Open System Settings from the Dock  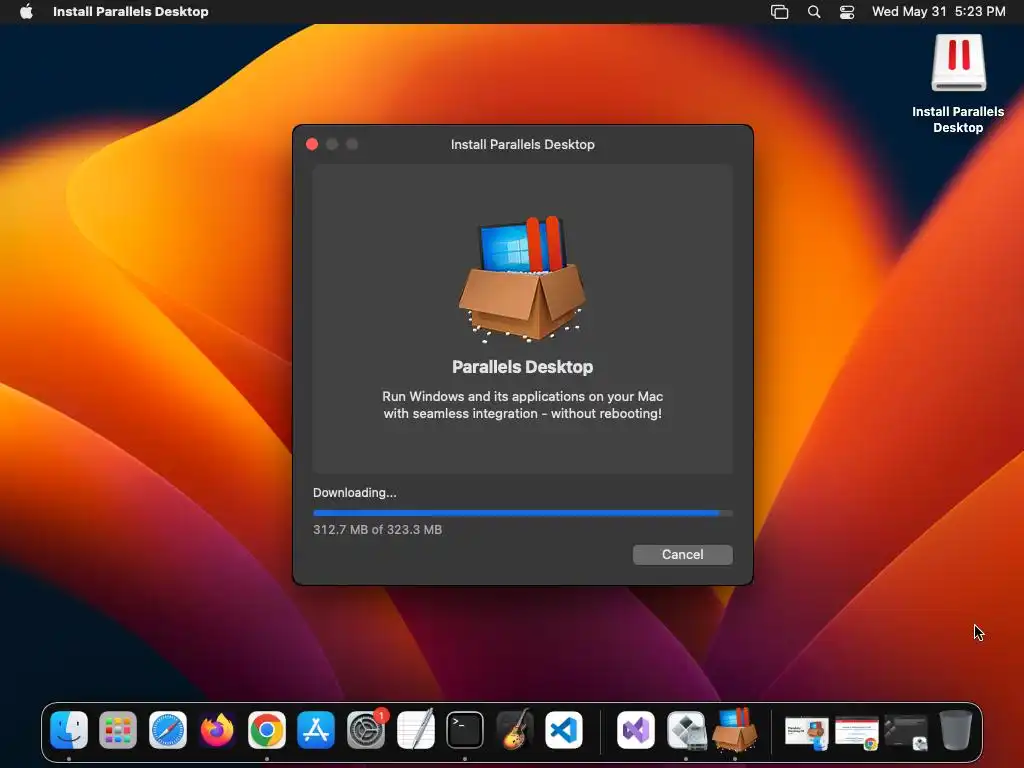(x=366, y=730)
